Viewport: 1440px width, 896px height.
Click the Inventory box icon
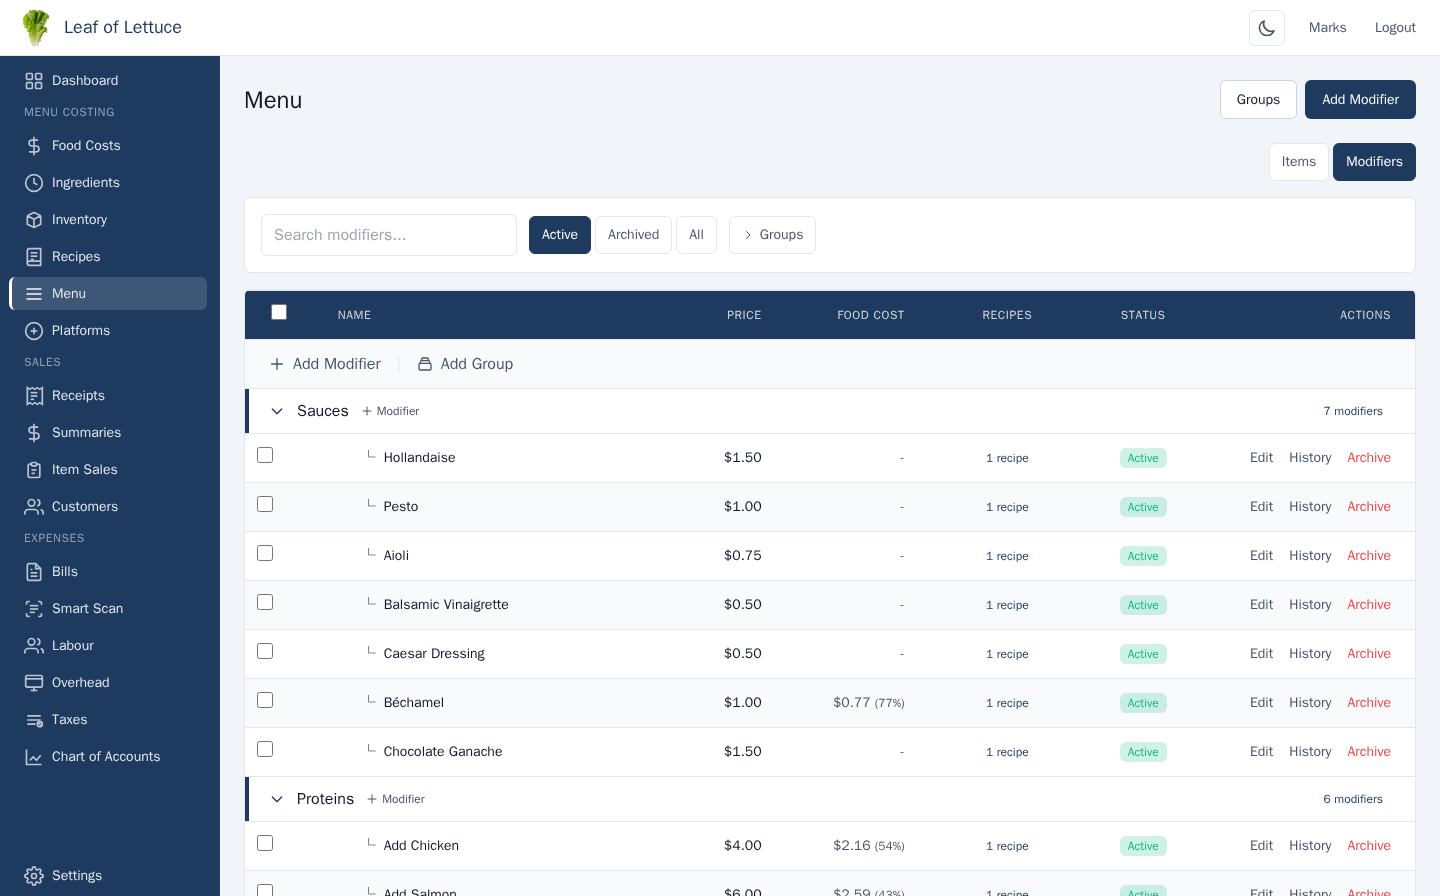[x=34, y=220]
